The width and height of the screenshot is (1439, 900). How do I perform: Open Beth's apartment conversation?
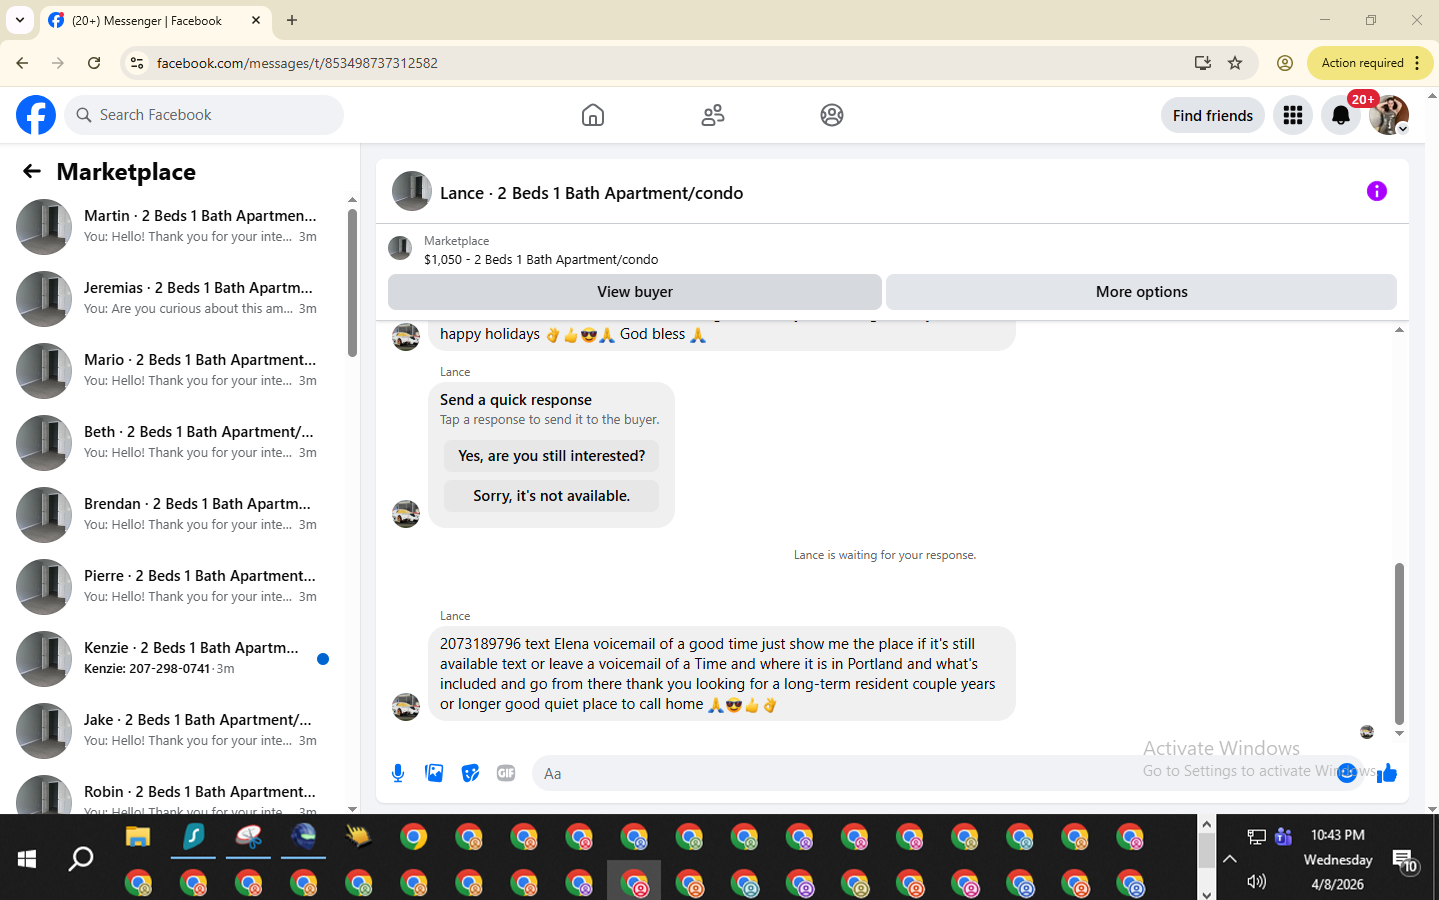coord(172,443)
